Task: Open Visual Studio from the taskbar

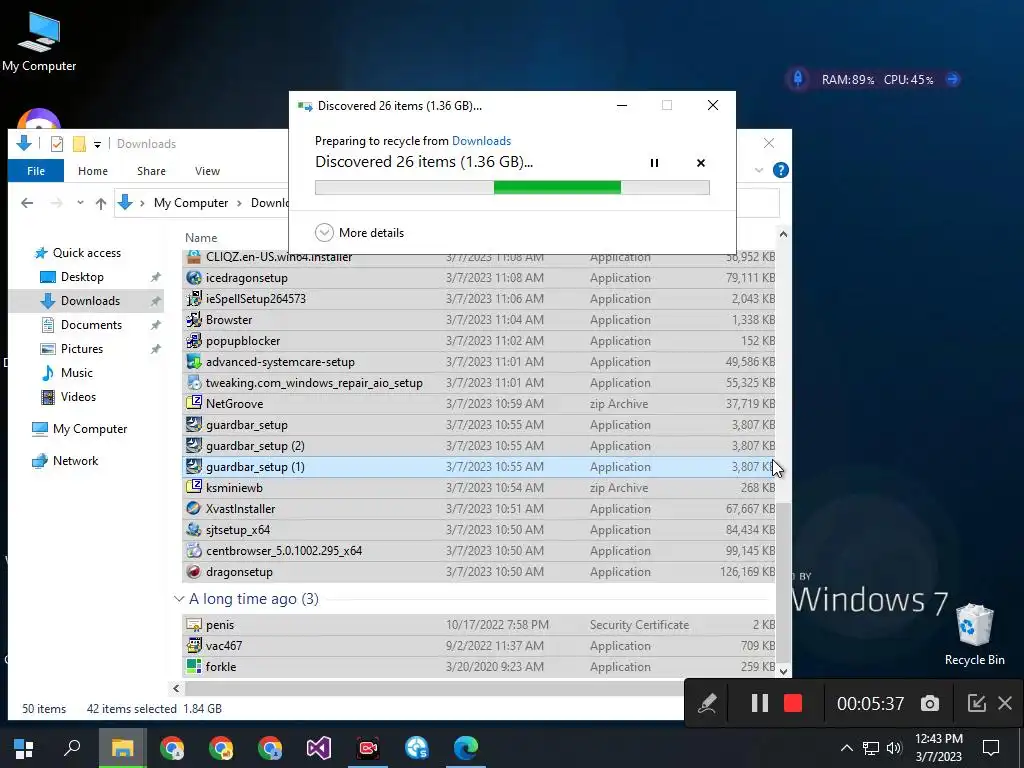Action: pos(319,748)
